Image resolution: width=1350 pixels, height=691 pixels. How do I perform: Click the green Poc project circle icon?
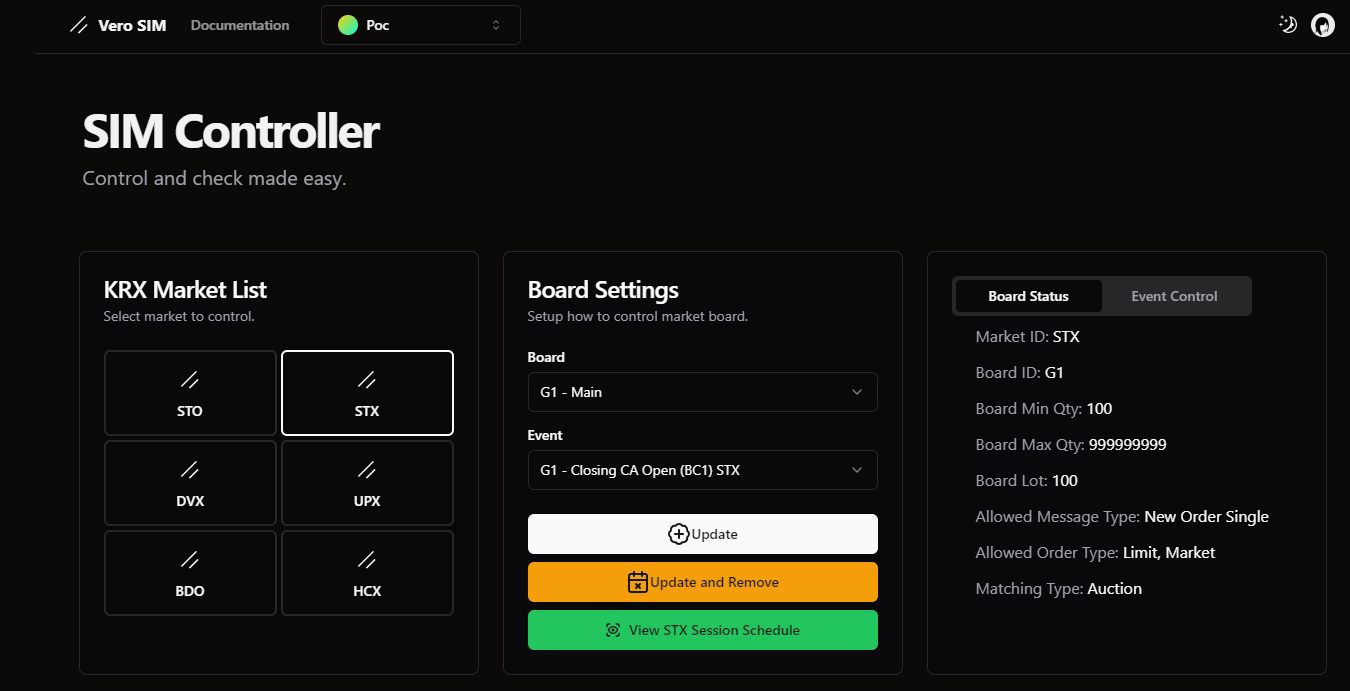pyautogui.click(x=348, y=25)
